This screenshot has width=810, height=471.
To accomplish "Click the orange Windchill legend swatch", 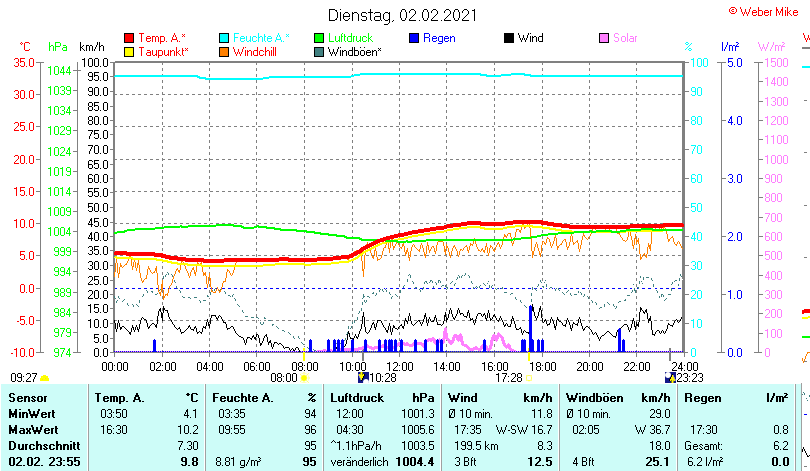I will [x=225, y=51].
